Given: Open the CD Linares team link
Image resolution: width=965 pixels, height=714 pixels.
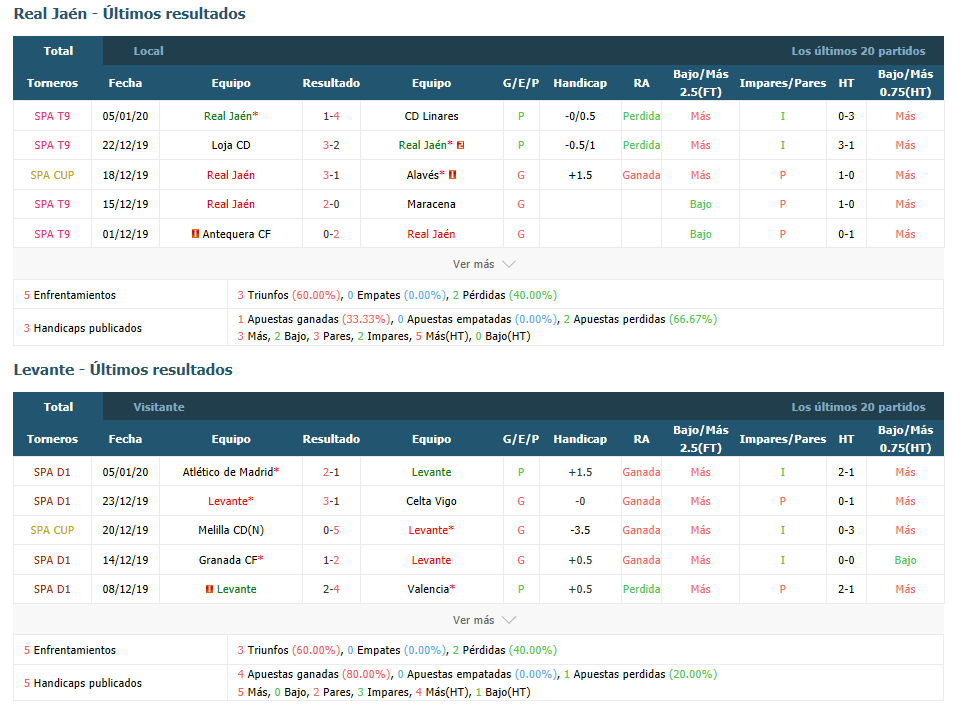Looking at the screenshot, I should point(431,116).
